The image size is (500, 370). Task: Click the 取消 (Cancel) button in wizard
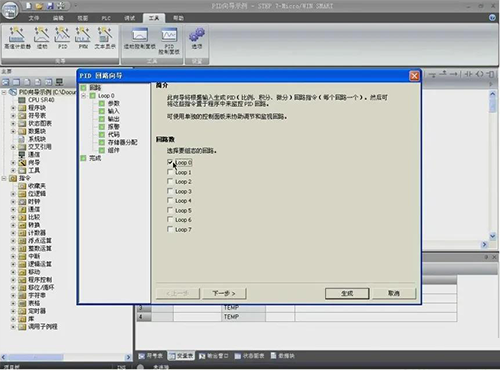click(x=394, y=293)
